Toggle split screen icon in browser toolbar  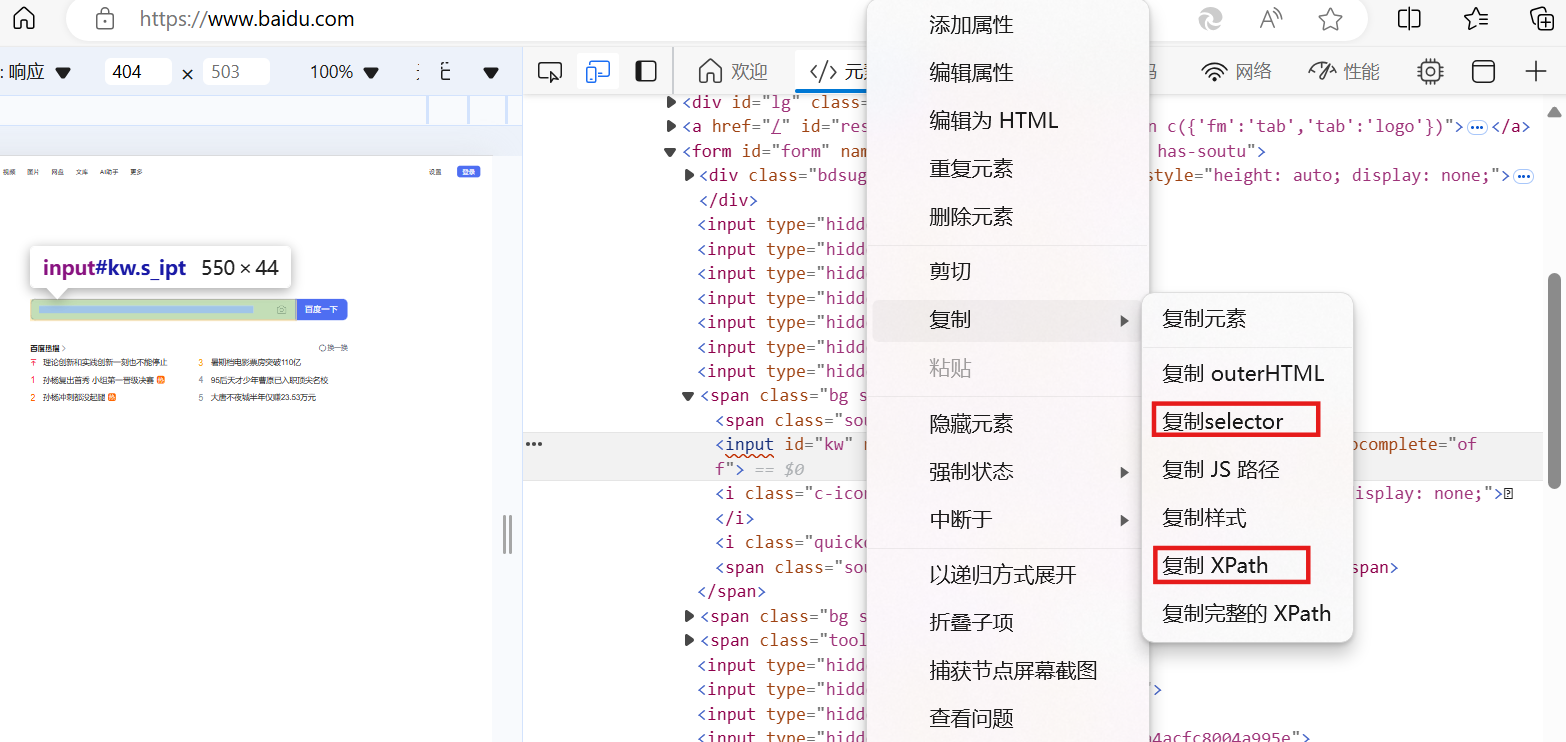tap(1409, 18)
